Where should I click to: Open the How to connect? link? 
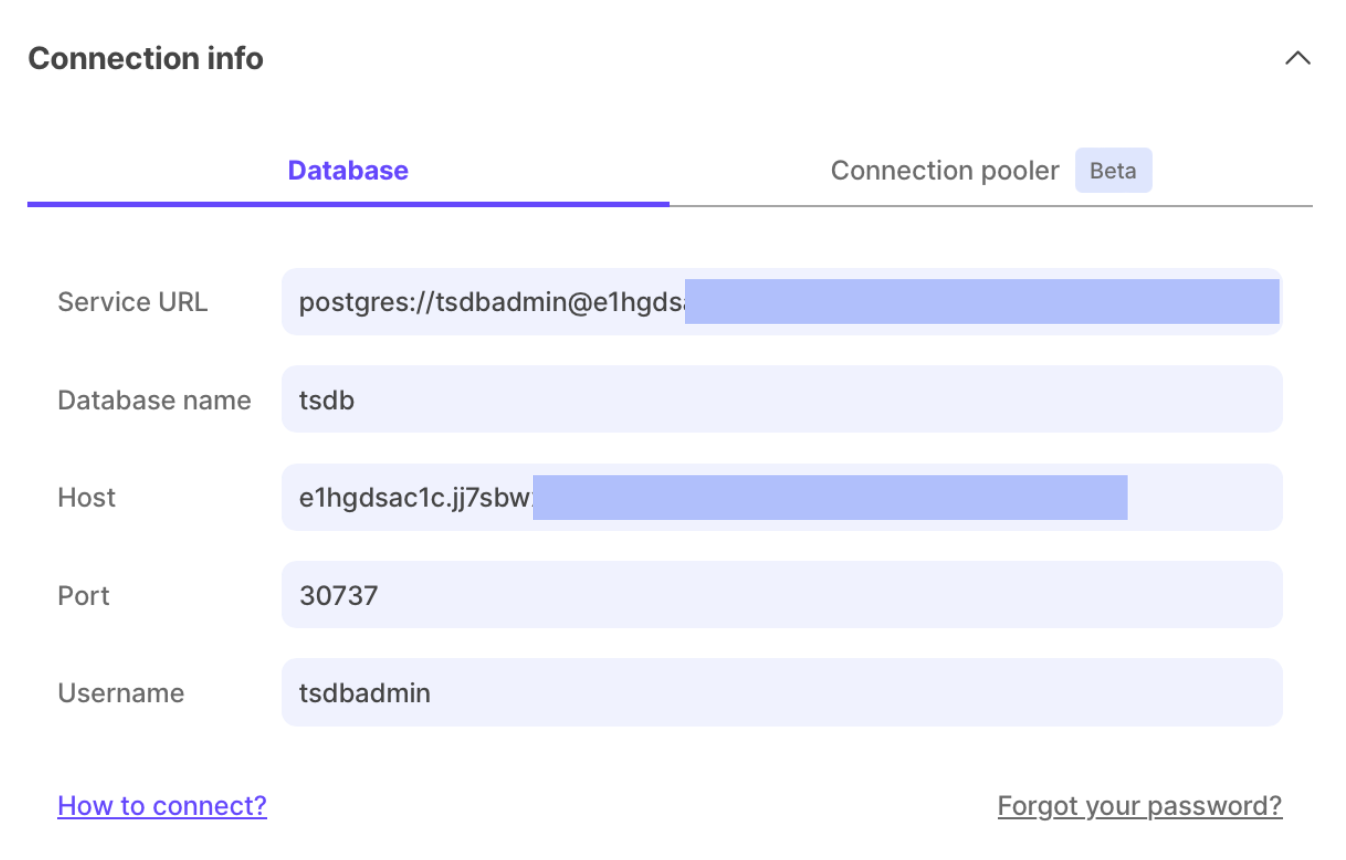click(x=162, y=806)
